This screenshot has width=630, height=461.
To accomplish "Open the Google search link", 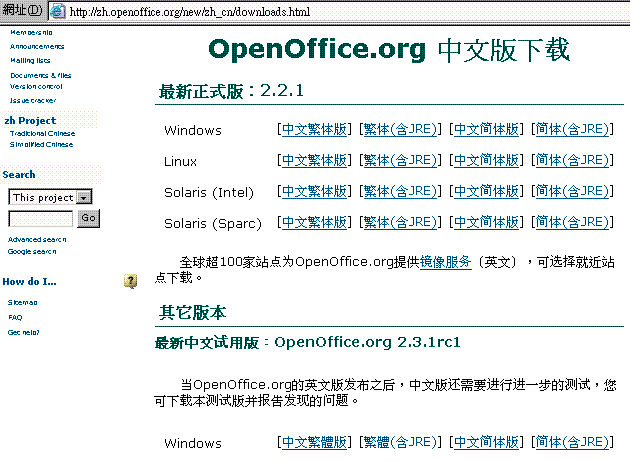I will point(32,252).
